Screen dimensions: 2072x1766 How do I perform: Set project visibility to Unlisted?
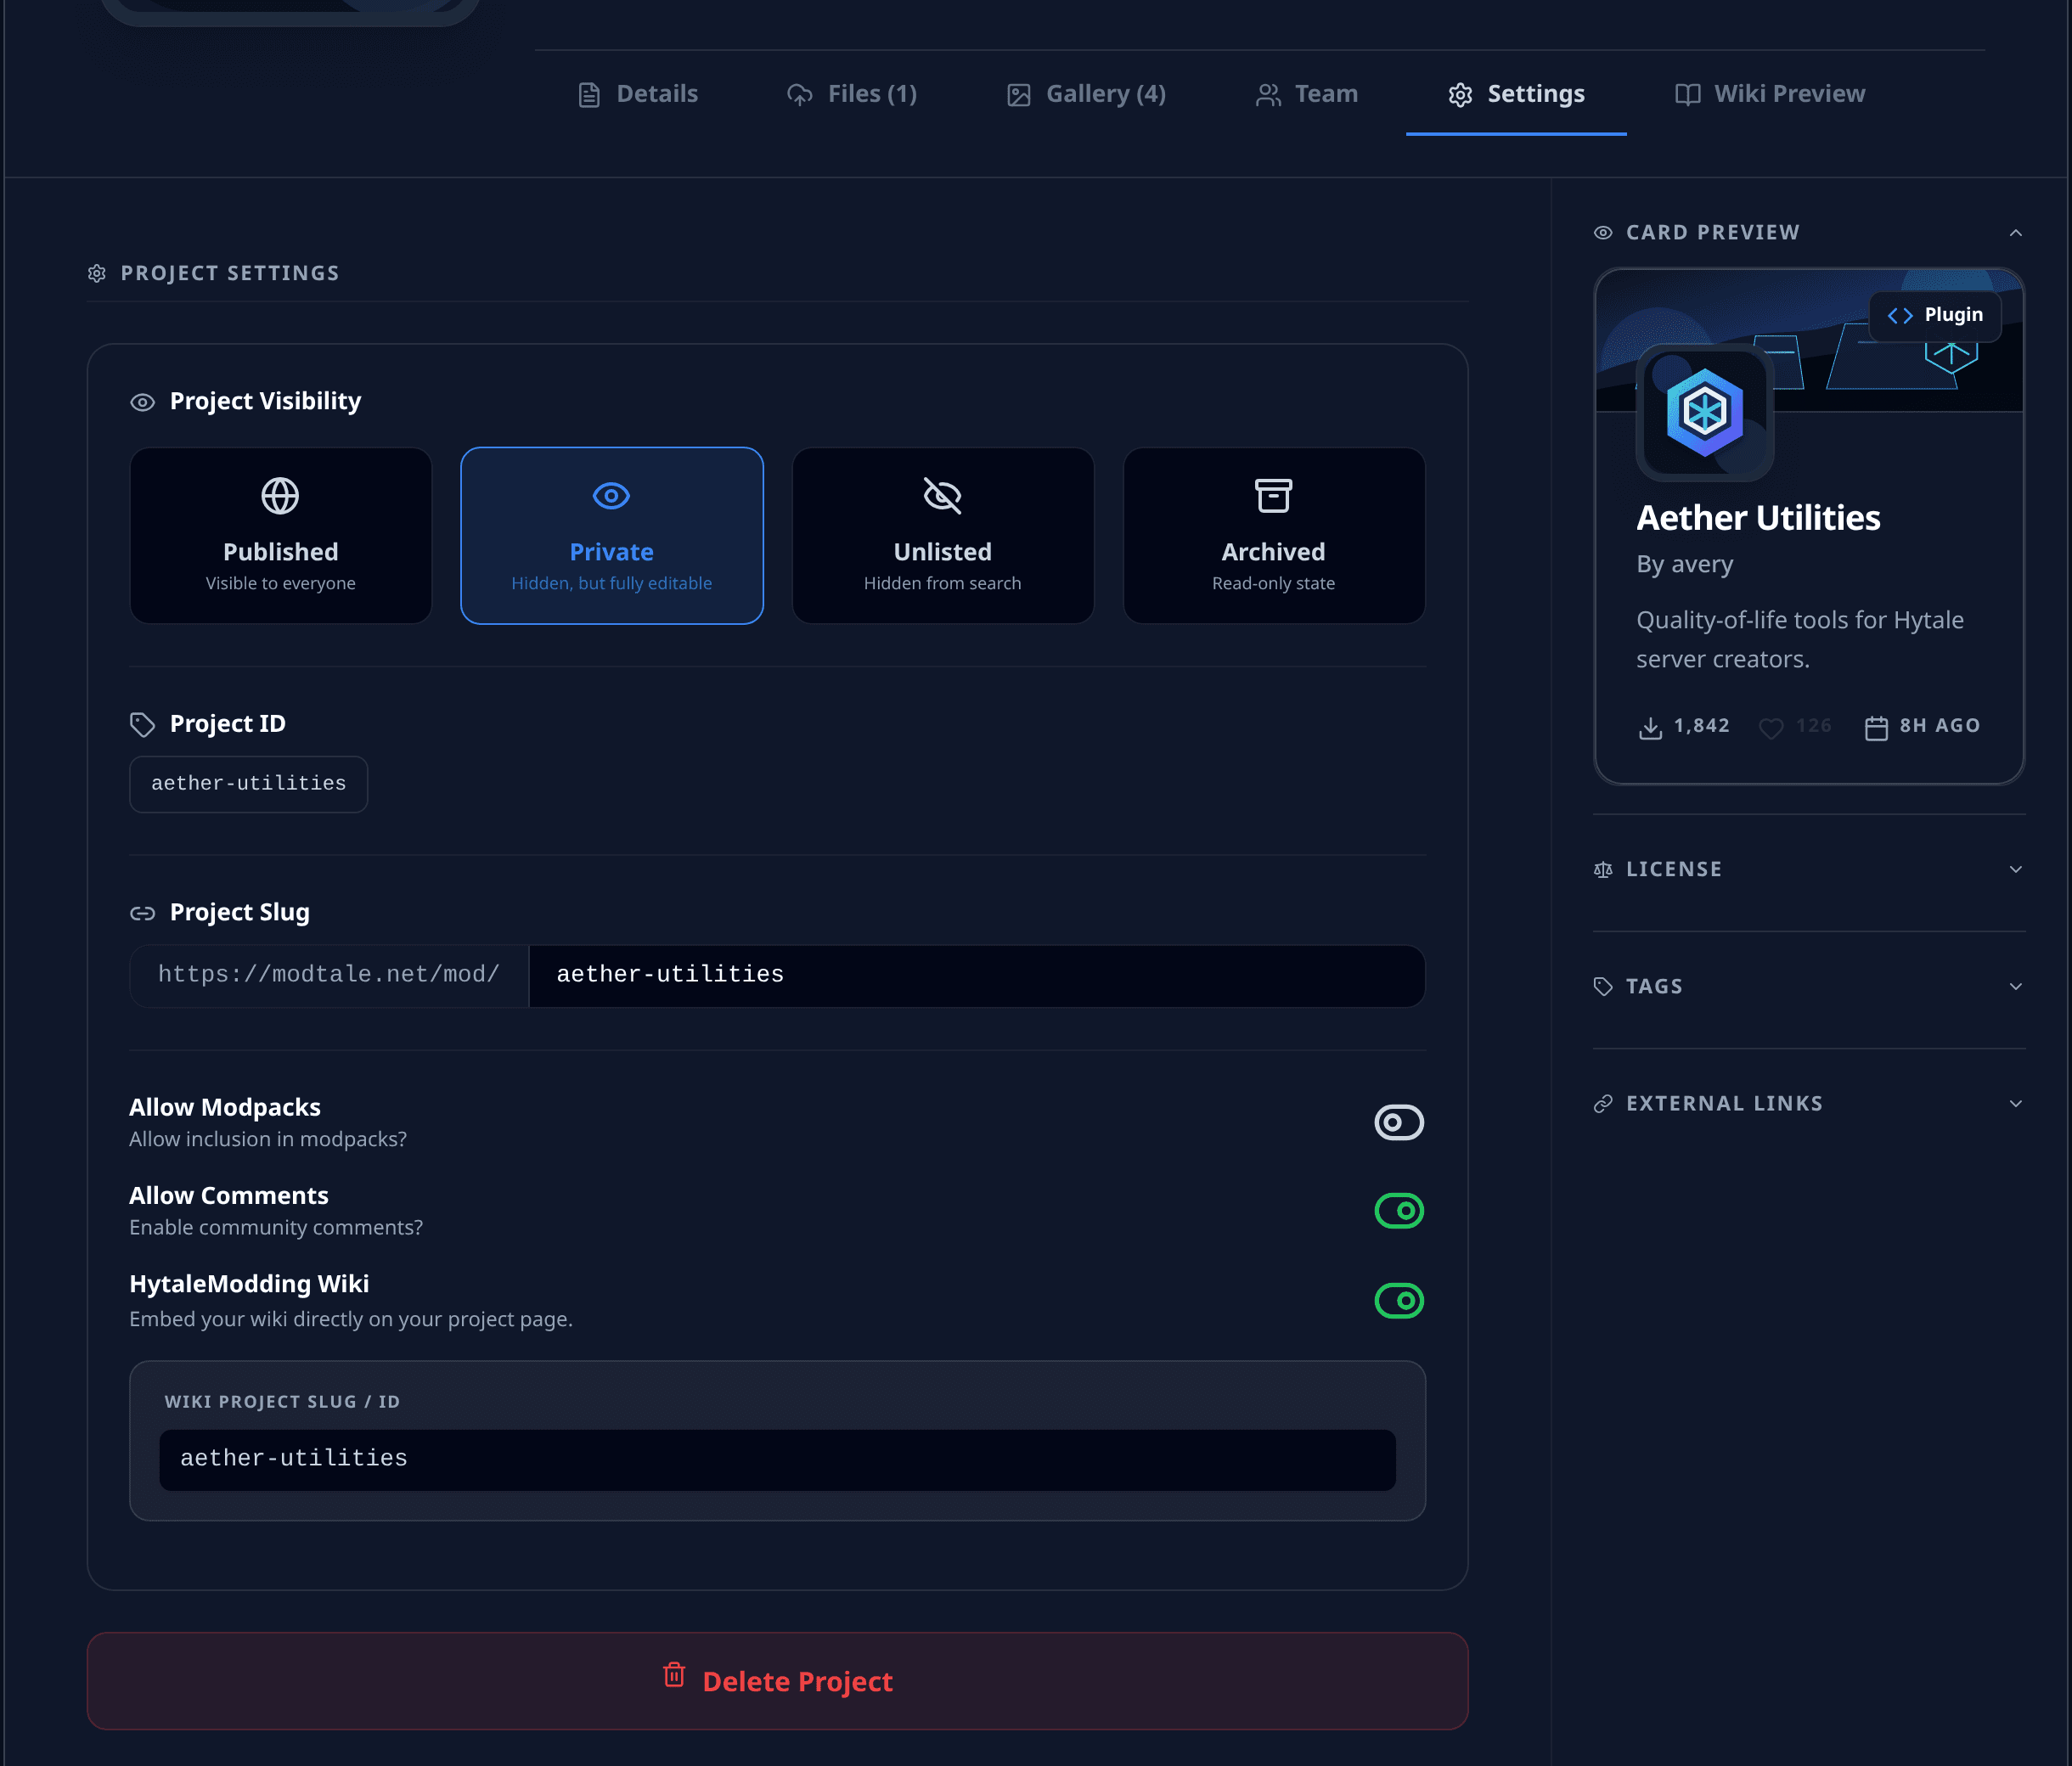943,536
